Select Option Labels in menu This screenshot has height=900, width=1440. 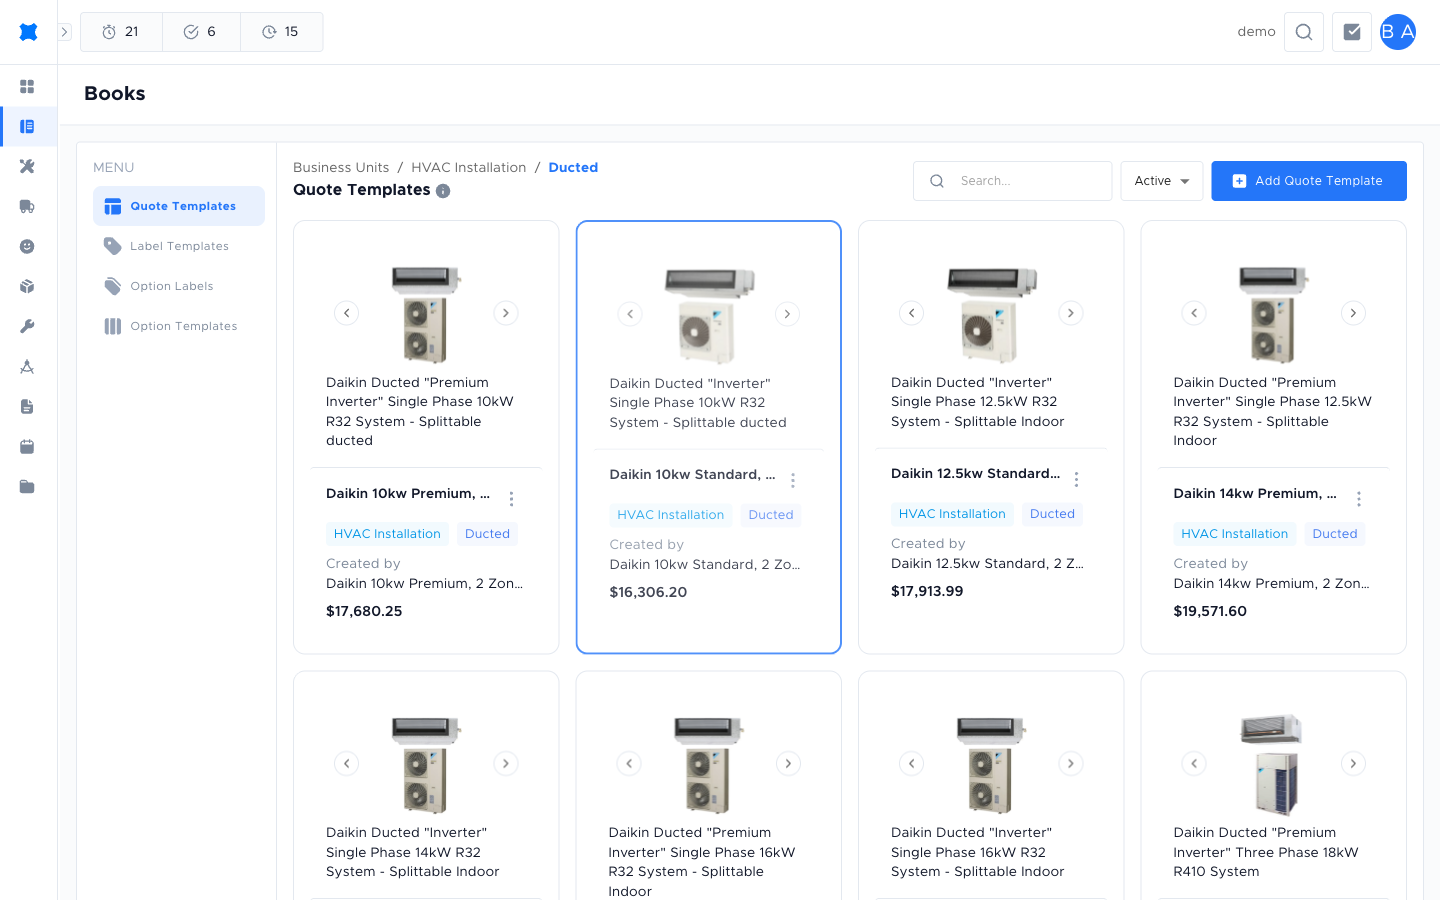coord(179,286)
